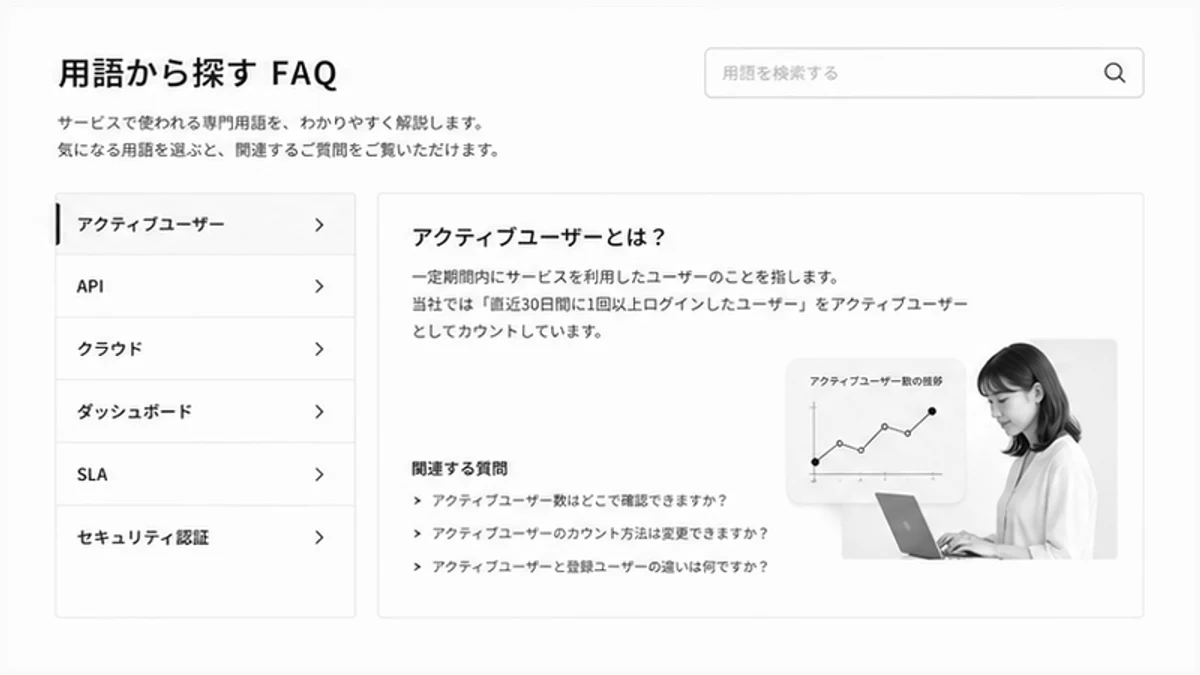Click the arrow on セキュリティ認証 row
The image size is (1200, 675).
click(x=319, y=538)
